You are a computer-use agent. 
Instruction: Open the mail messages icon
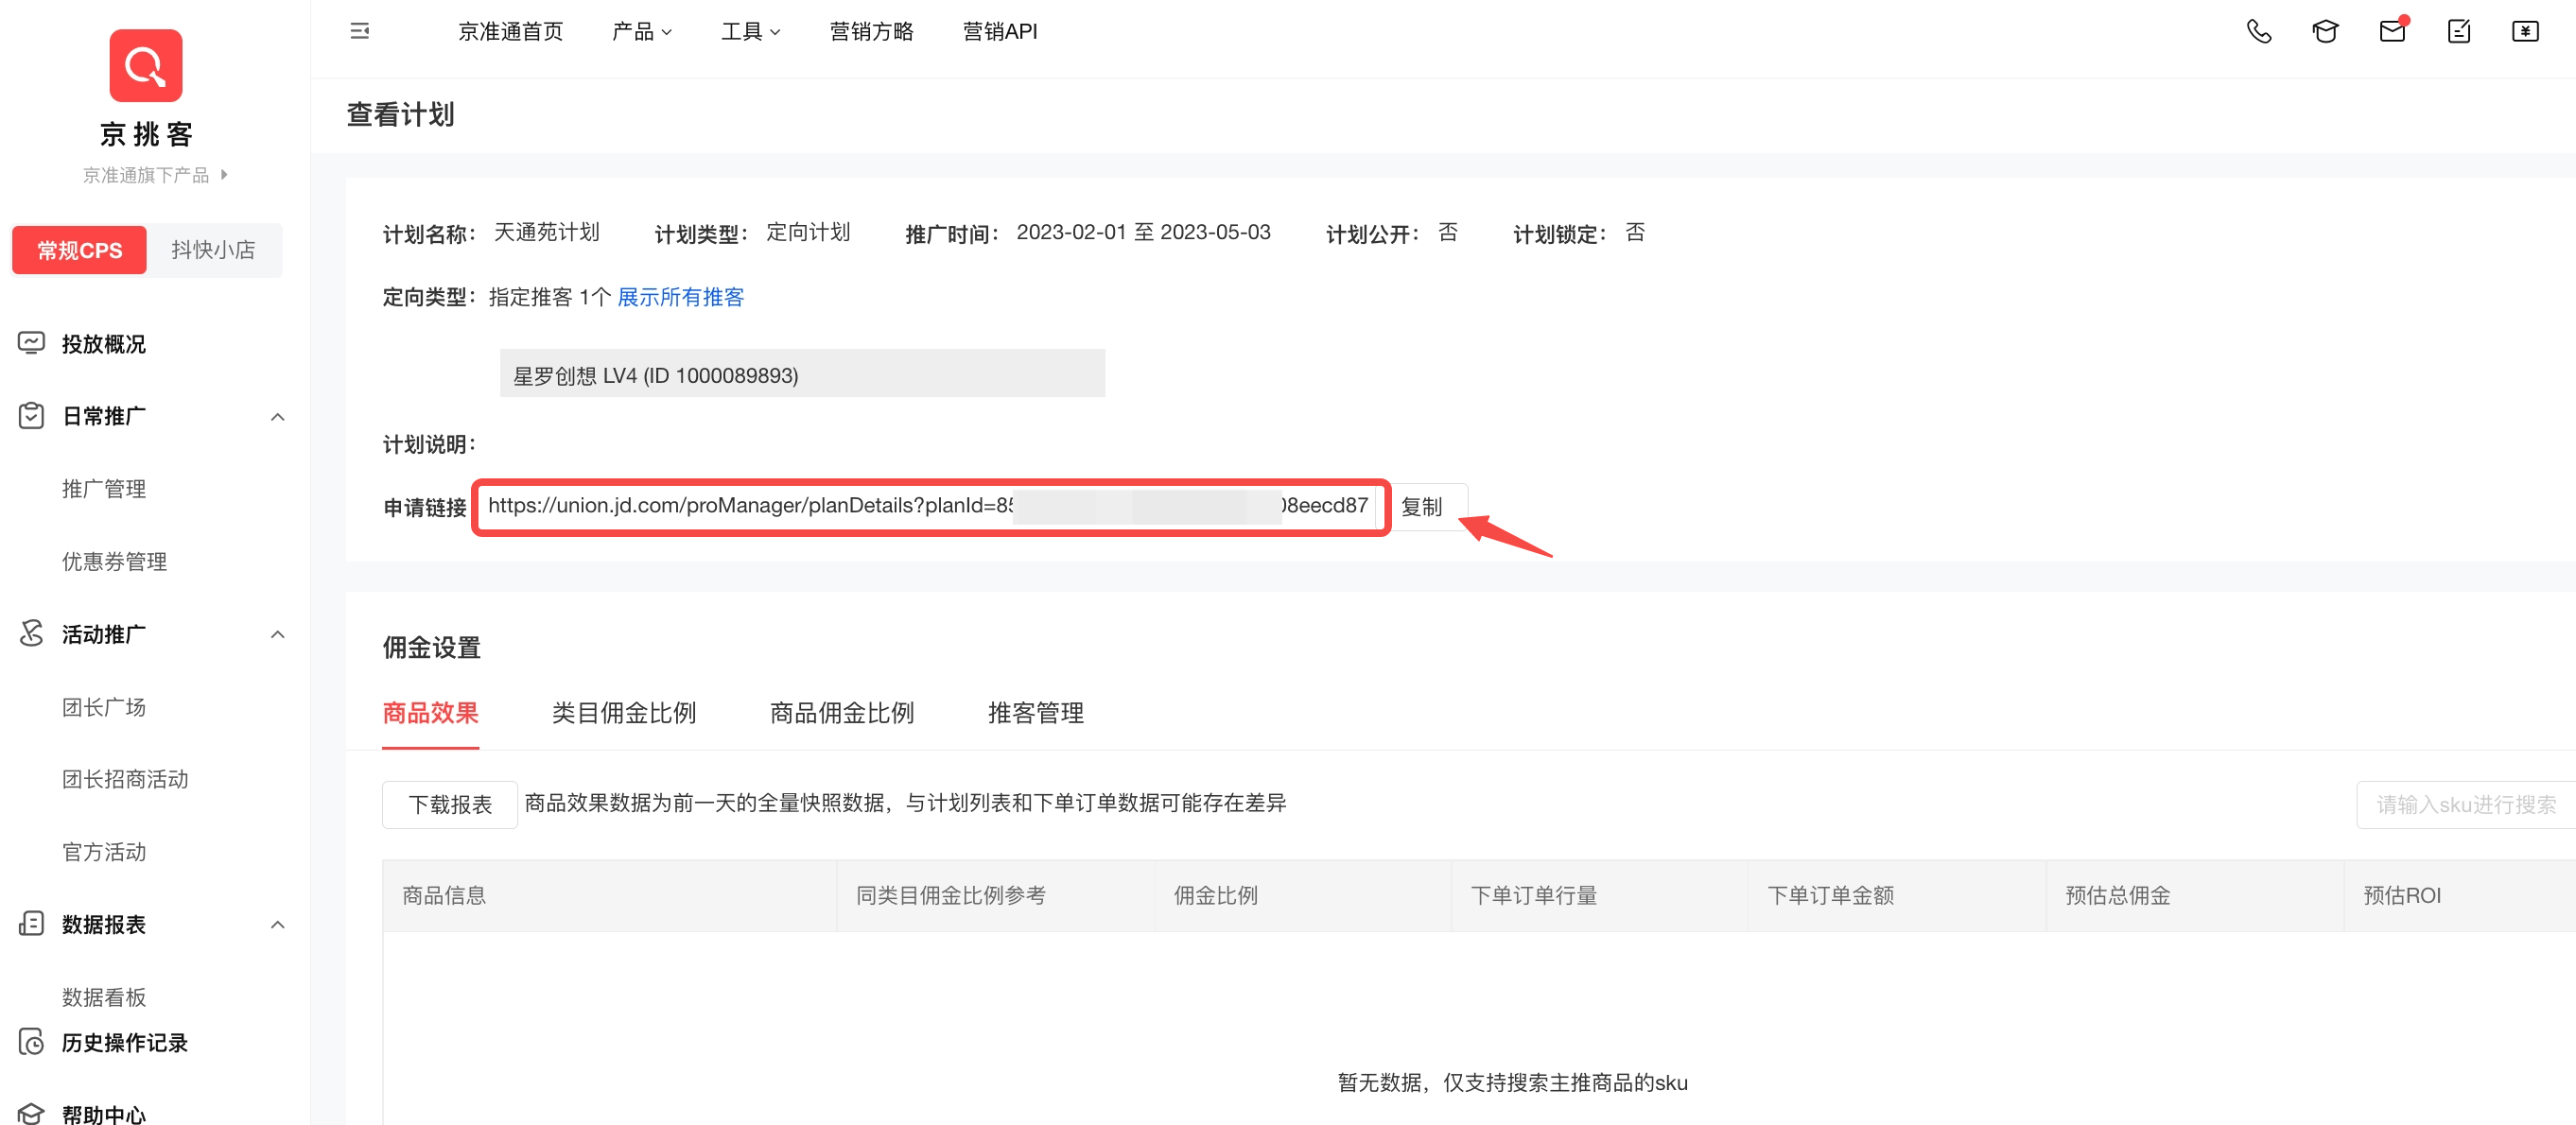pyautogui.click(x=2393, y=31)
